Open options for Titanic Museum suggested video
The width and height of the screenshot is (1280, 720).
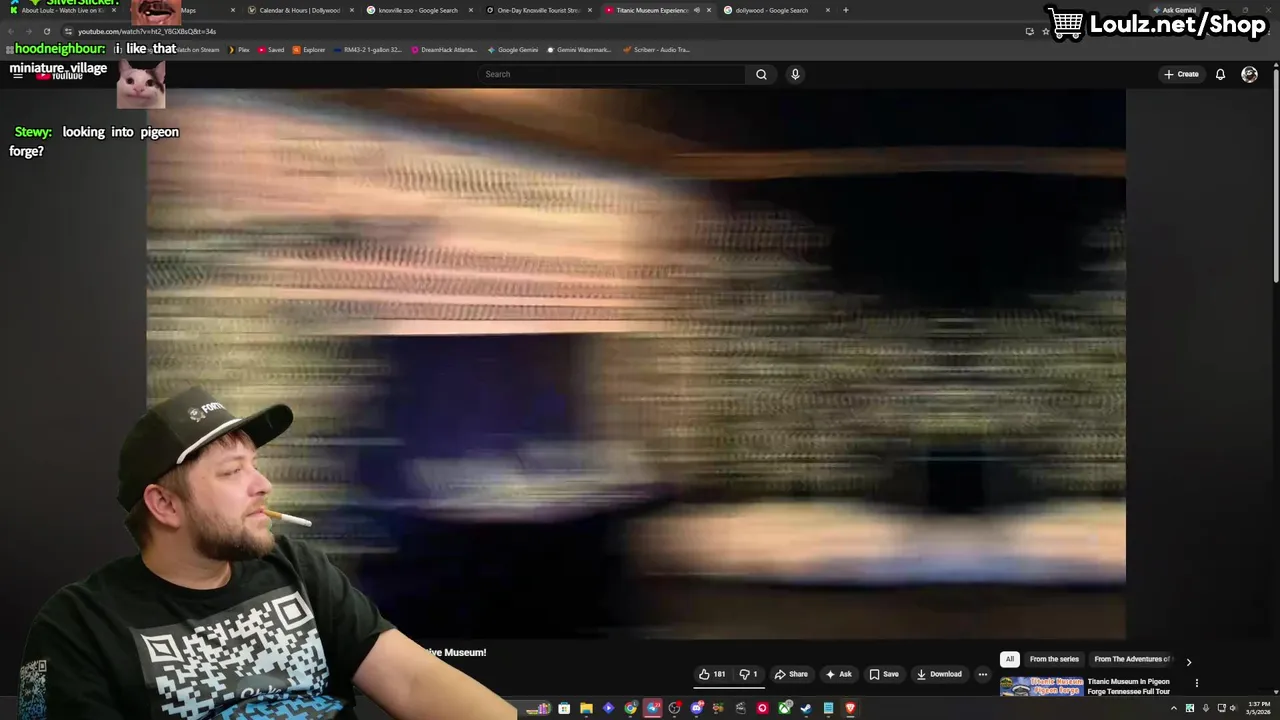tap(1196, 684)
